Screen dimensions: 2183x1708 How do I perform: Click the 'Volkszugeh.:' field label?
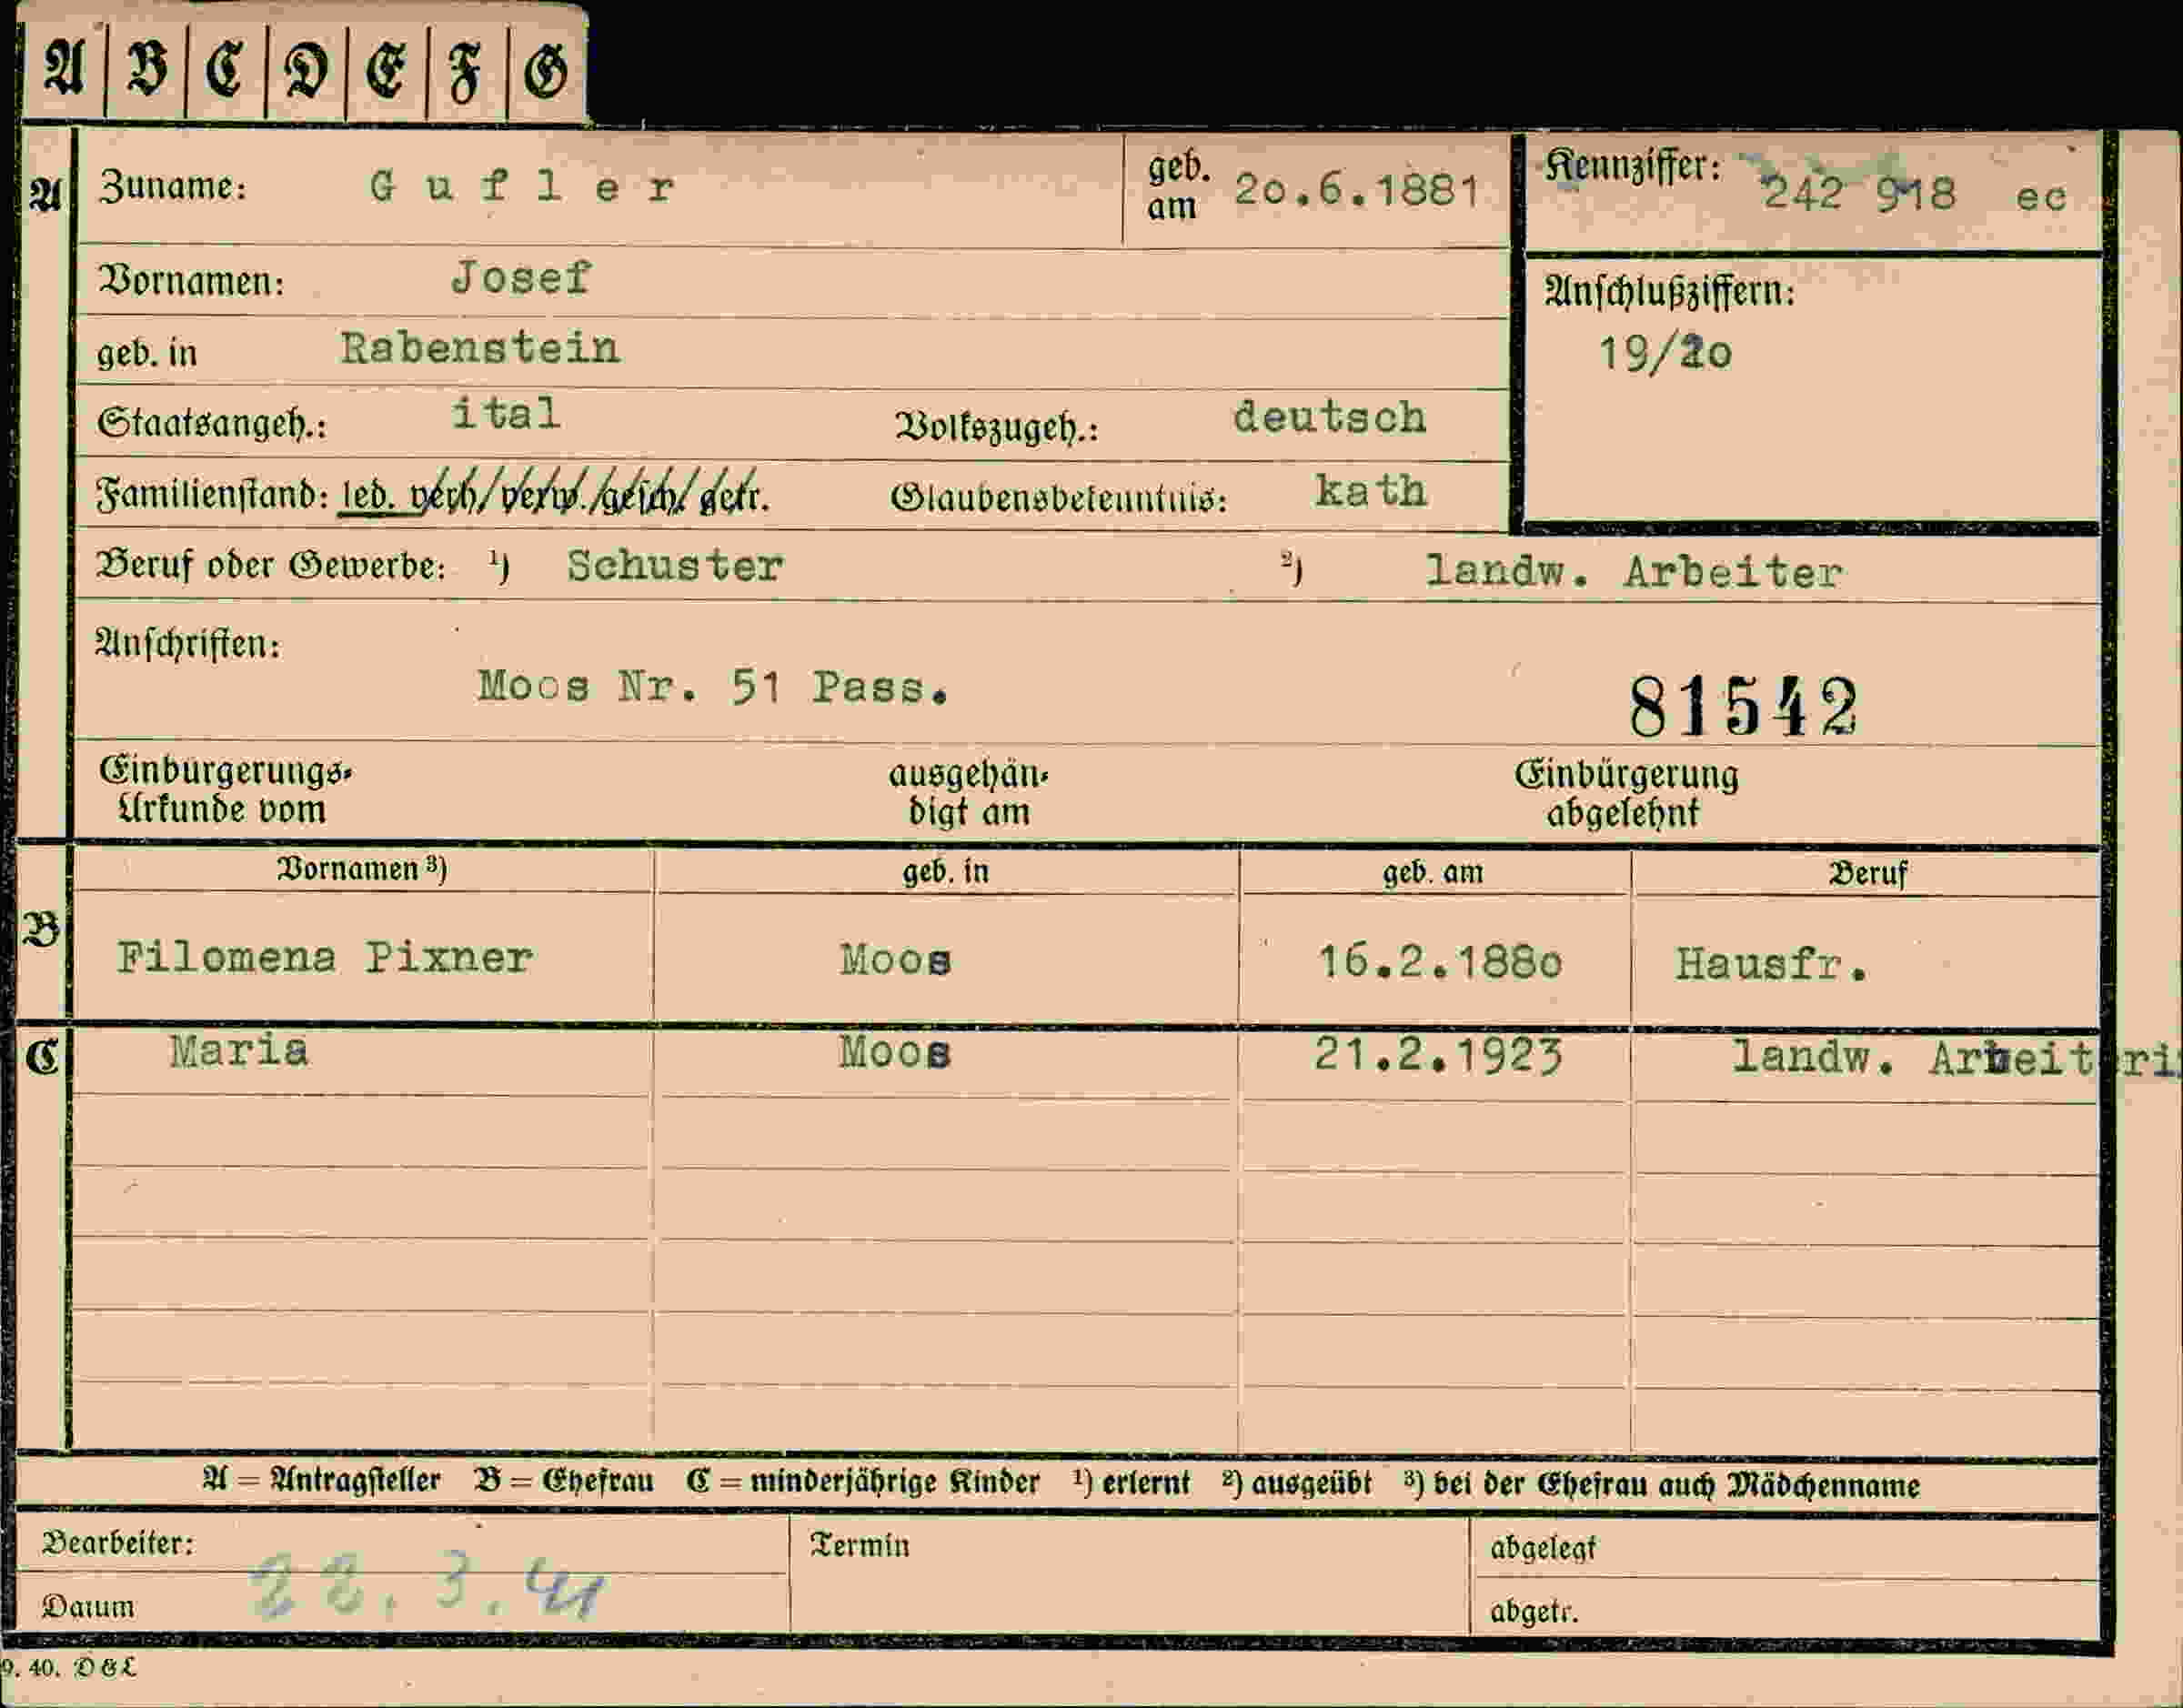(x=997, y=427)
